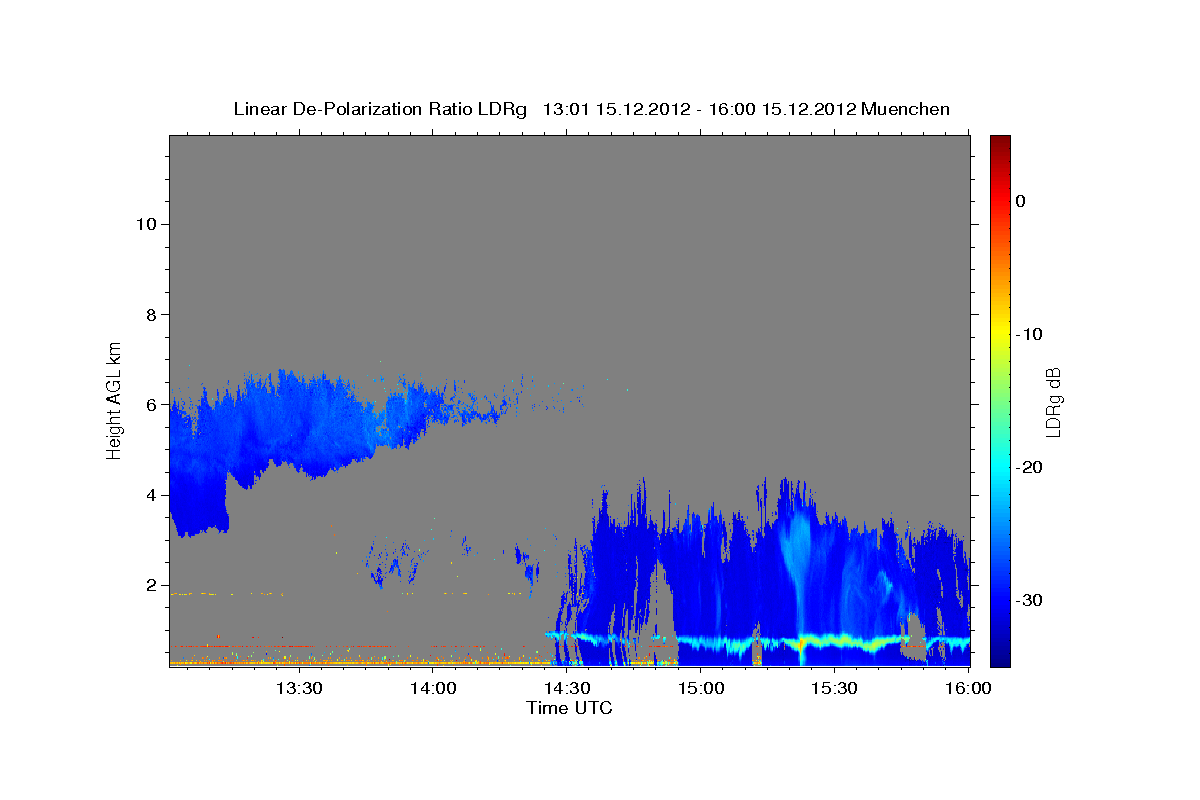Click the height tick label 4

[x=150, y=495]
